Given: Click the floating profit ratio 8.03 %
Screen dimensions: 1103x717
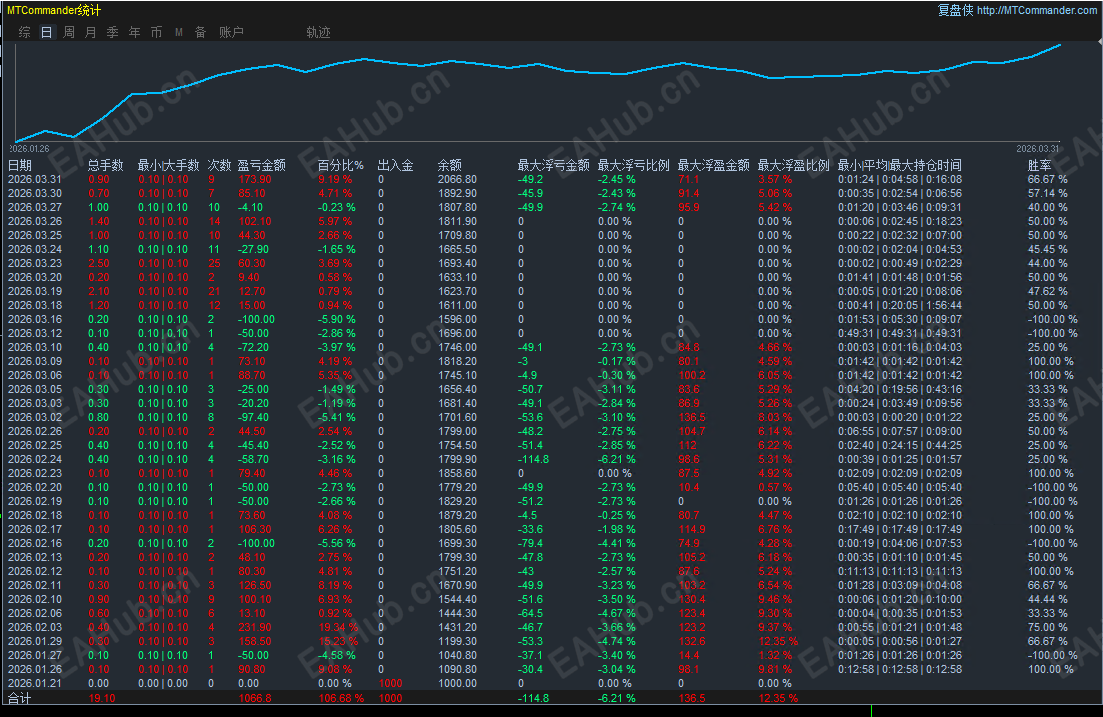Looking at the screenshot, I should pyautogui.click(x=775, y=417).
